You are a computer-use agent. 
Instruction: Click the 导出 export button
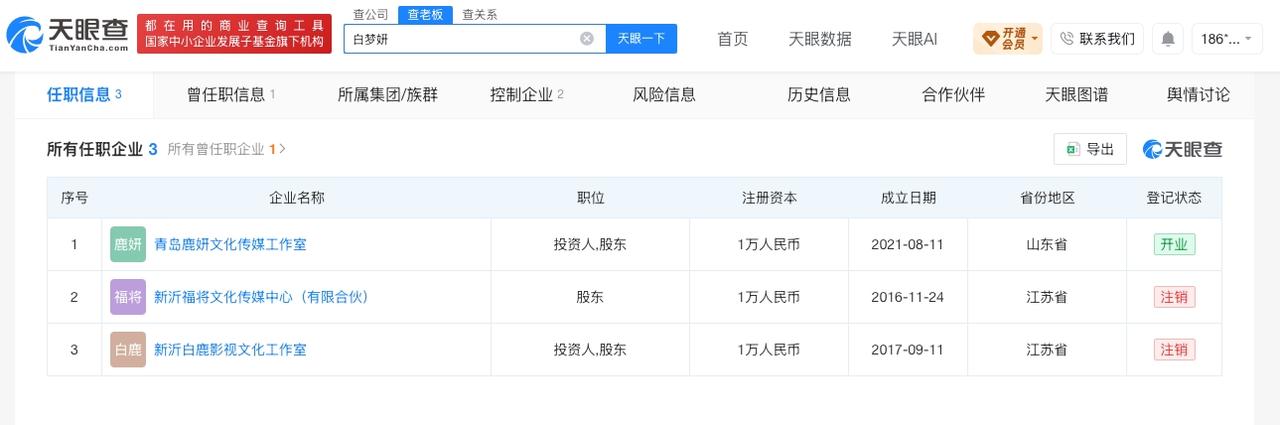pyautogui.click(x=1090, y=149)
